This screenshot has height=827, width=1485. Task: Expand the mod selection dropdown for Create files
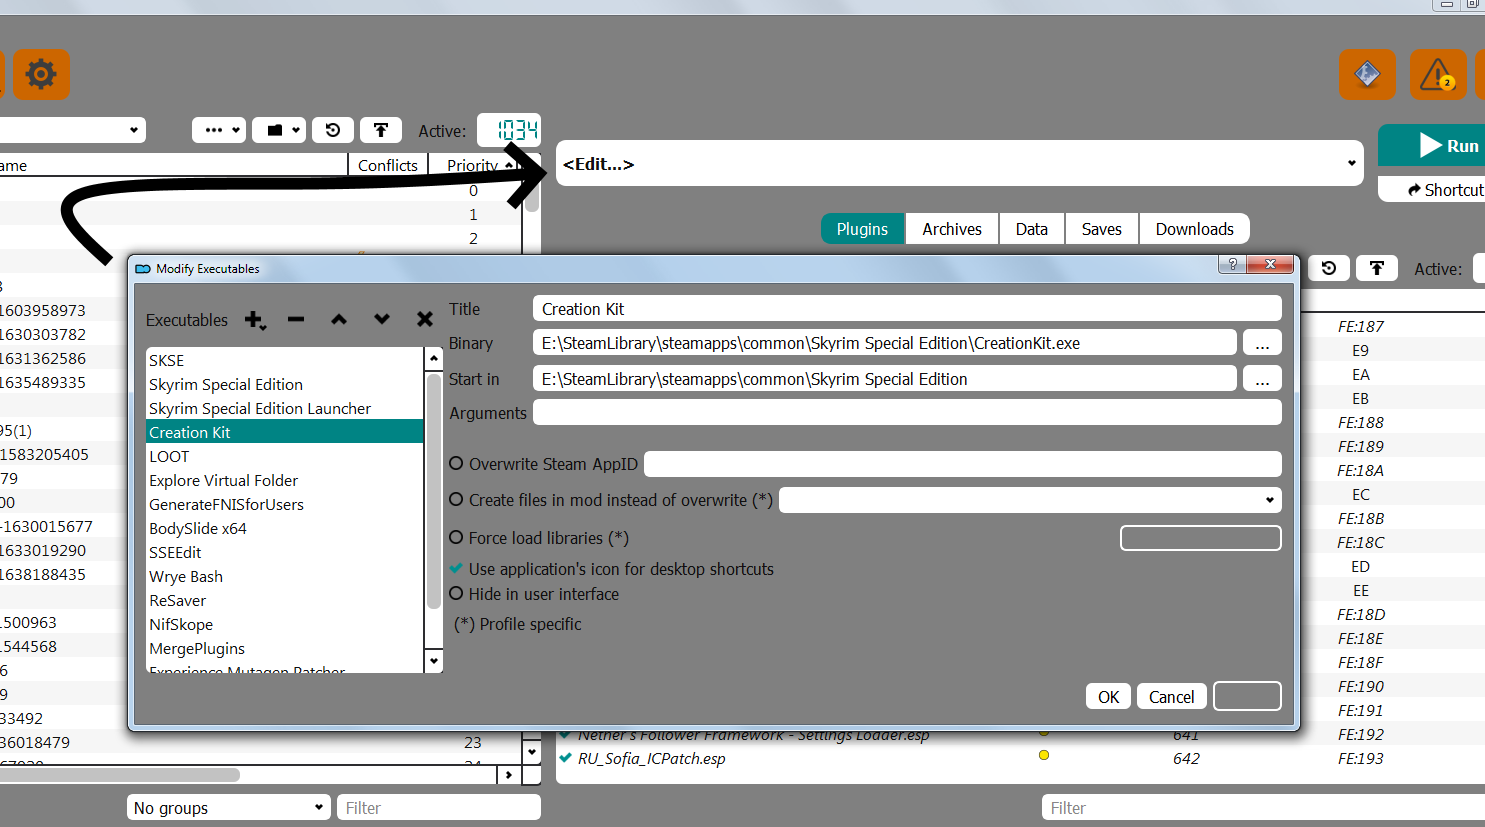tap(1030, 500)
